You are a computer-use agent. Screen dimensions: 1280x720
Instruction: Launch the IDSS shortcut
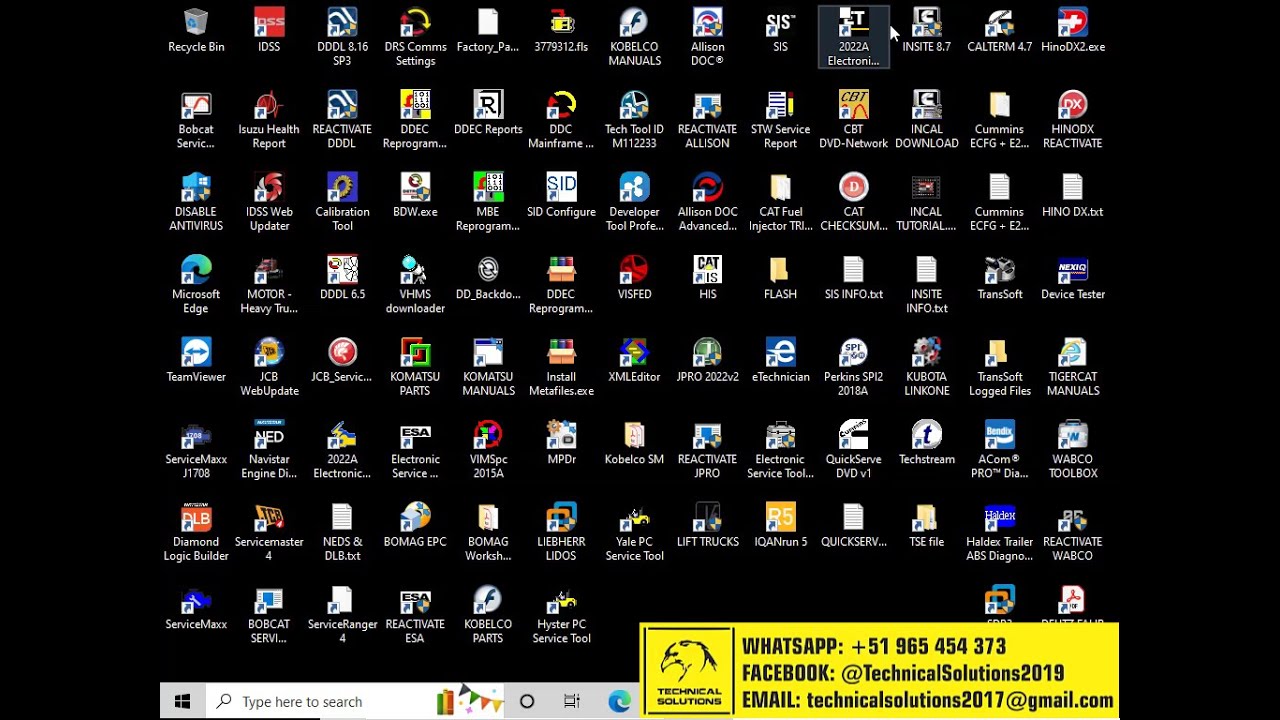[x=269, y=31]
